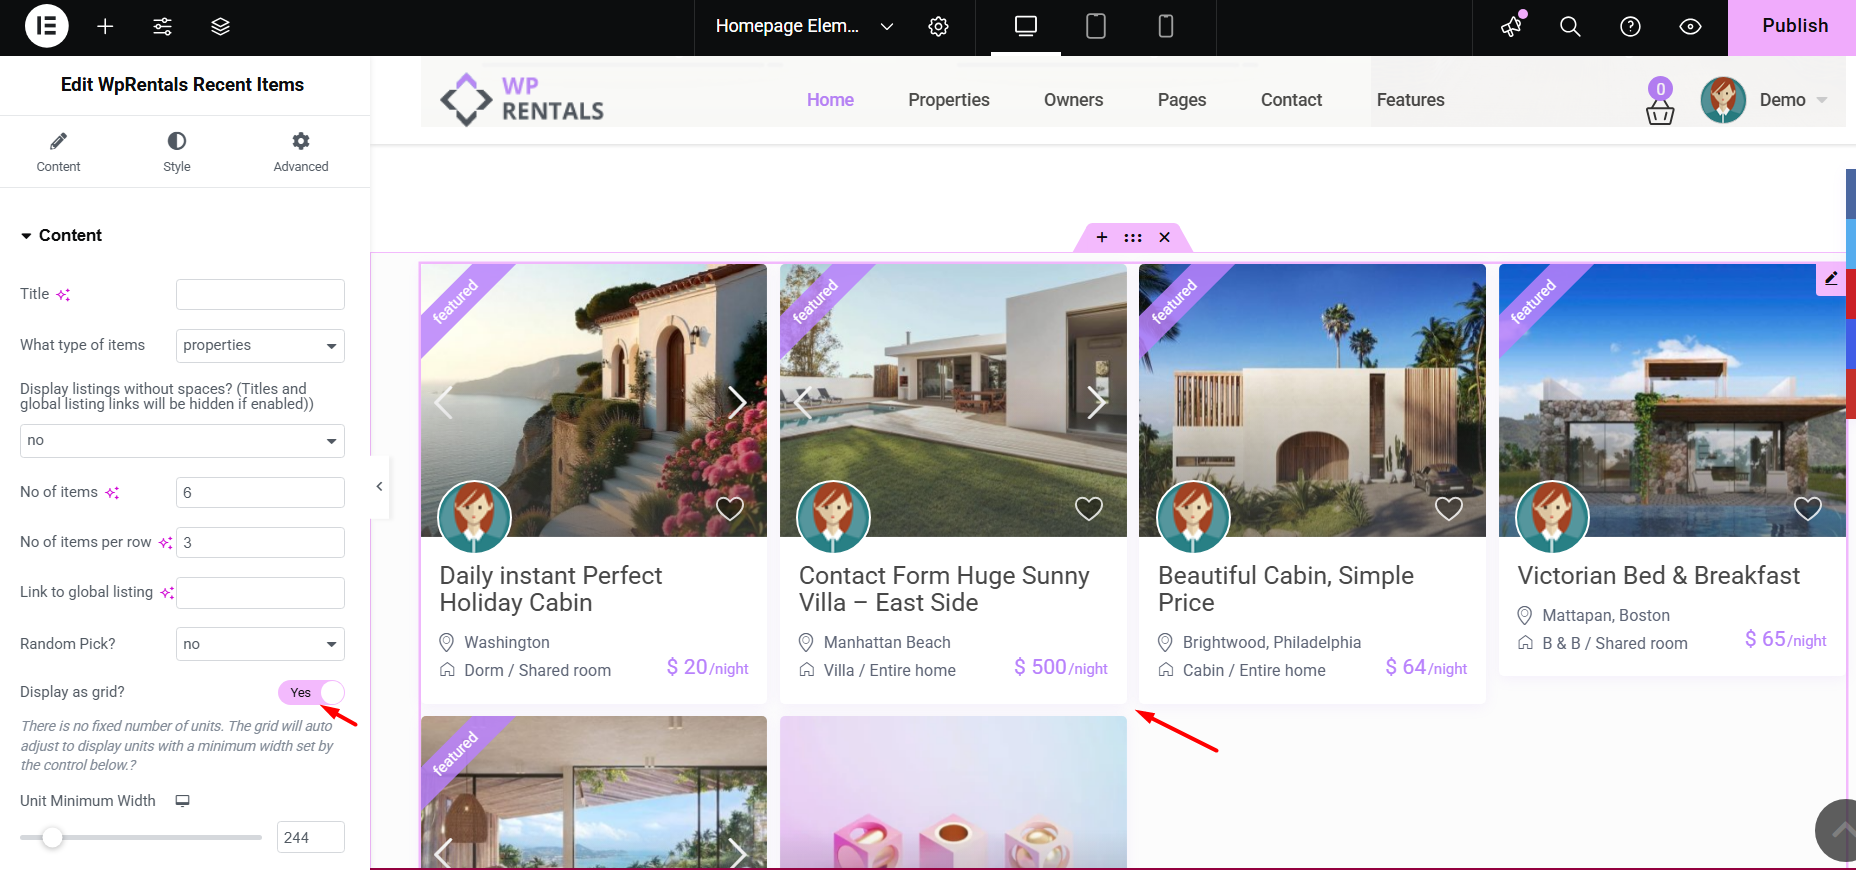Click the Elementor logo menu icon
This screenshot has width=1856, height=870.
click(46, 26)
